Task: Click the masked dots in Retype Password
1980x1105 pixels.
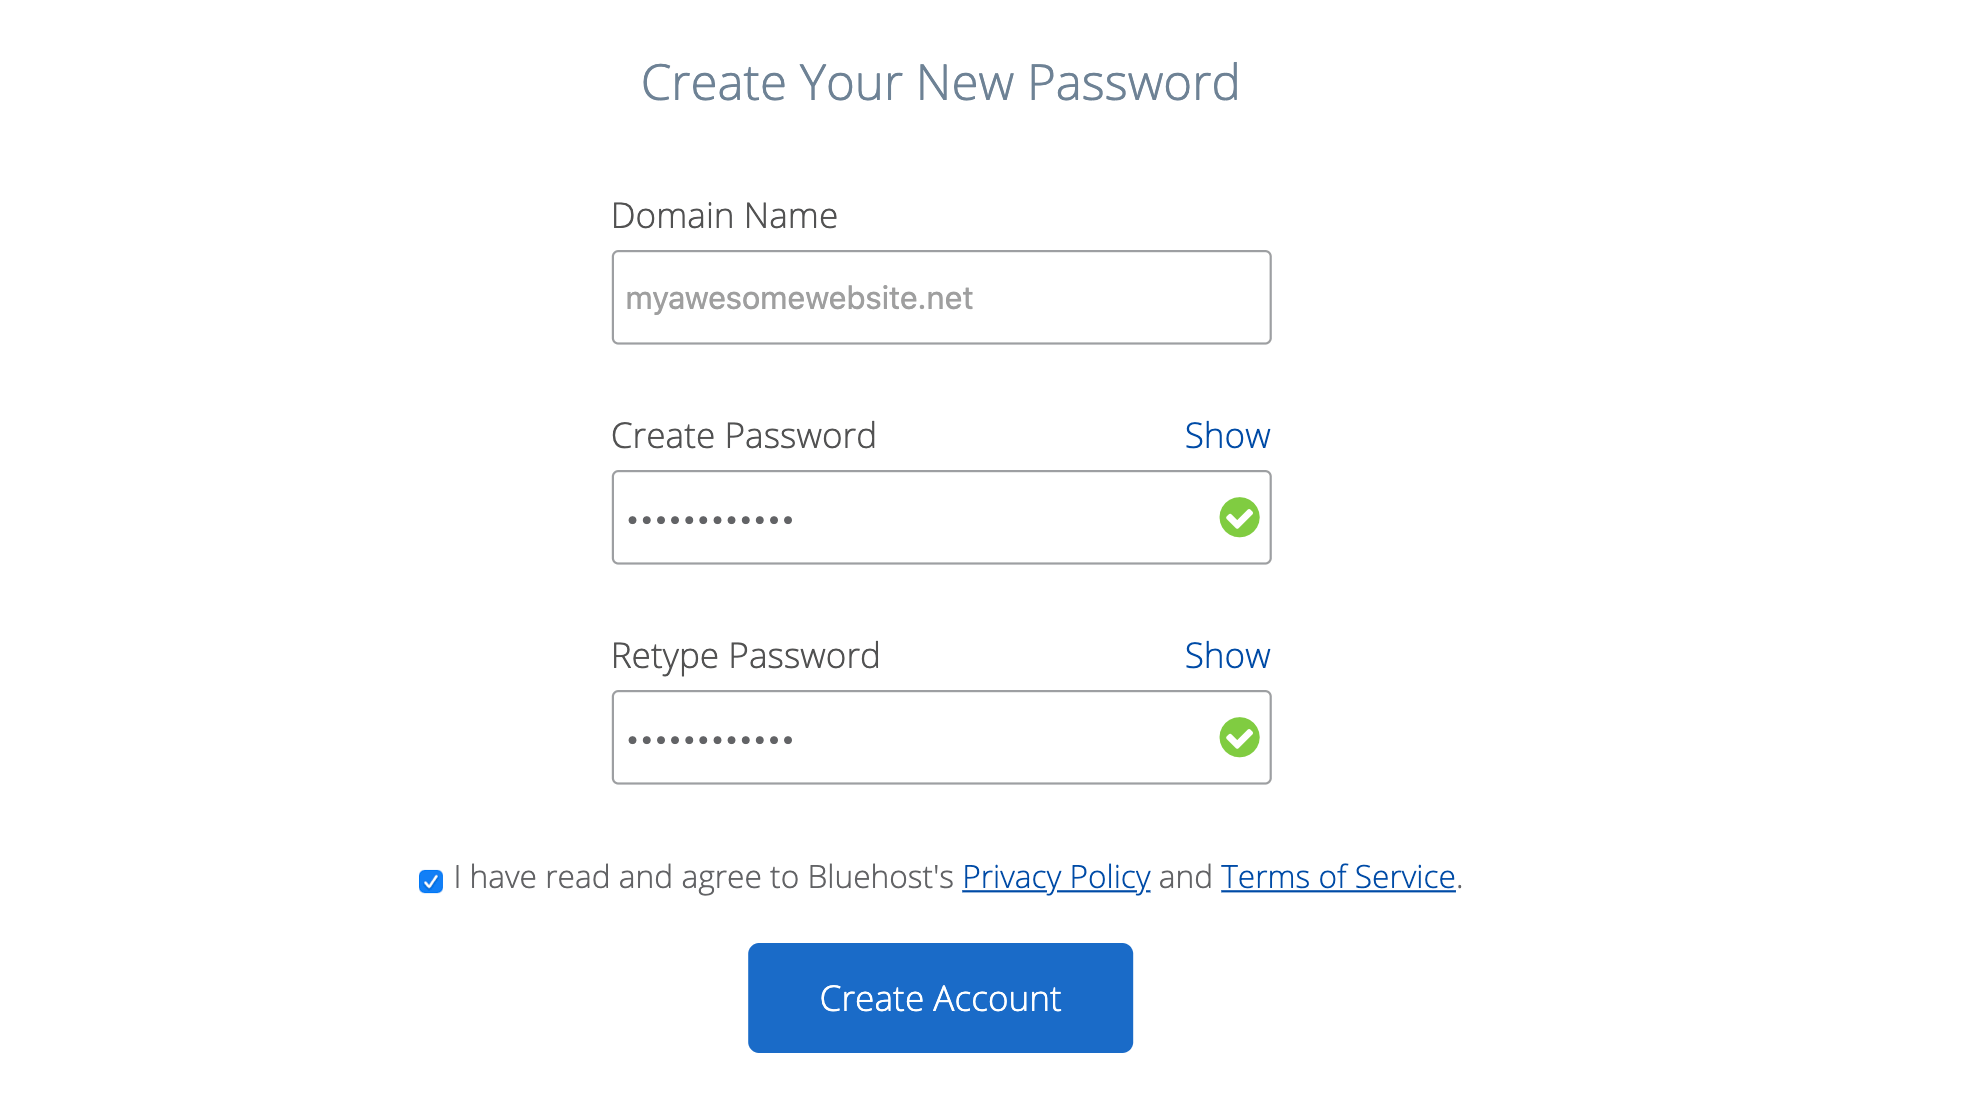Action: 710,740
